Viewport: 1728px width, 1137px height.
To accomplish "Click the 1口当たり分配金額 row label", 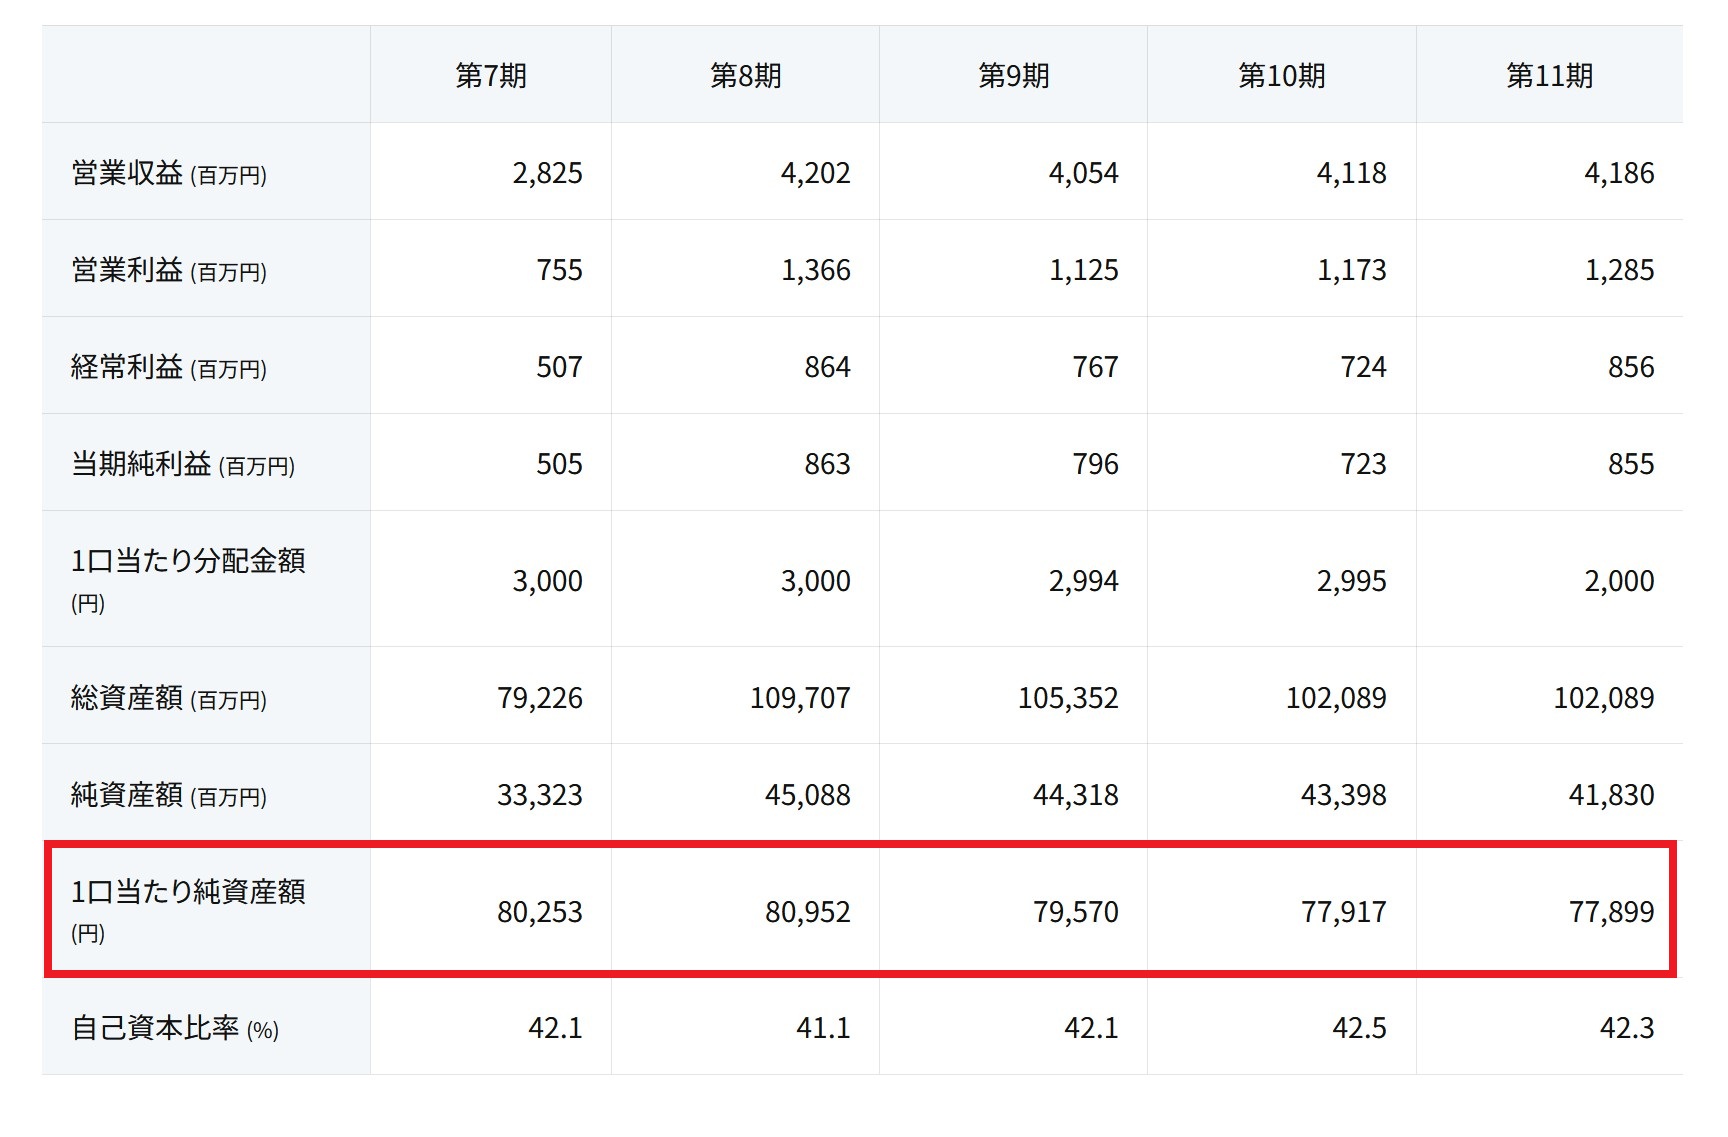I will 187,562.
